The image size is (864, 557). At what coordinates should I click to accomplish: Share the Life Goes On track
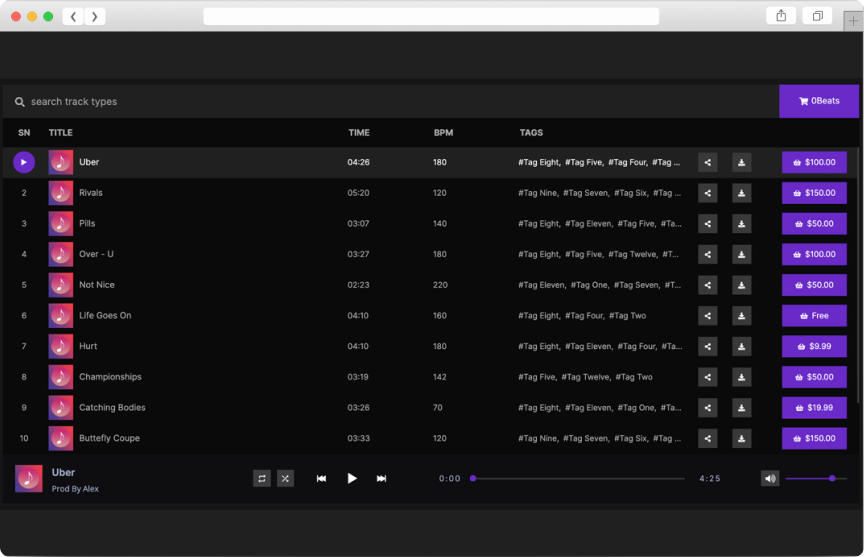tap(707, 316)
